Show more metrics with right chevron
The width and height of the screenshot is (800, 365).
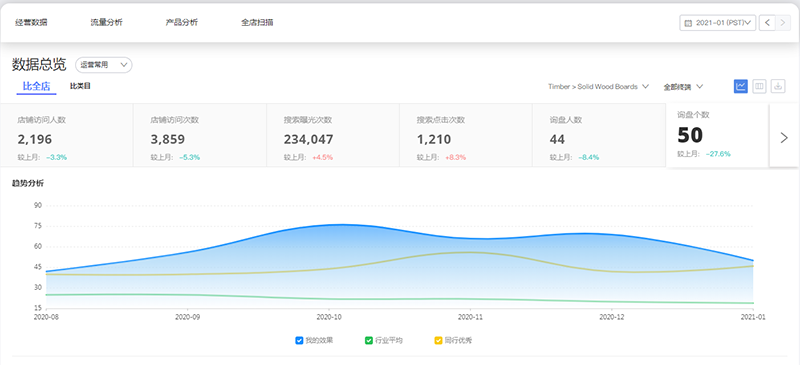(784, 137)
